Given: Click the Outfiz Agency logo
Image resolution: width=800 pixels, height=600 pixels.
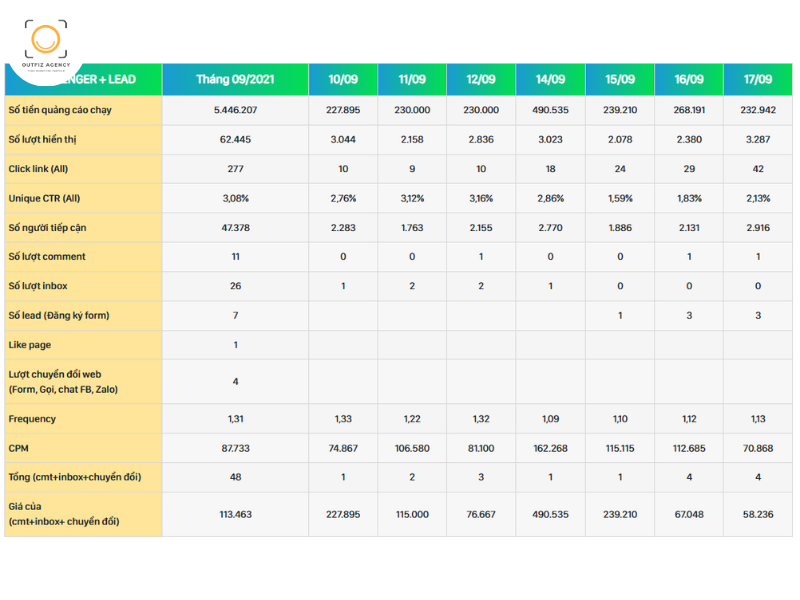Looking at the screenshot, I should pos(44,45).
